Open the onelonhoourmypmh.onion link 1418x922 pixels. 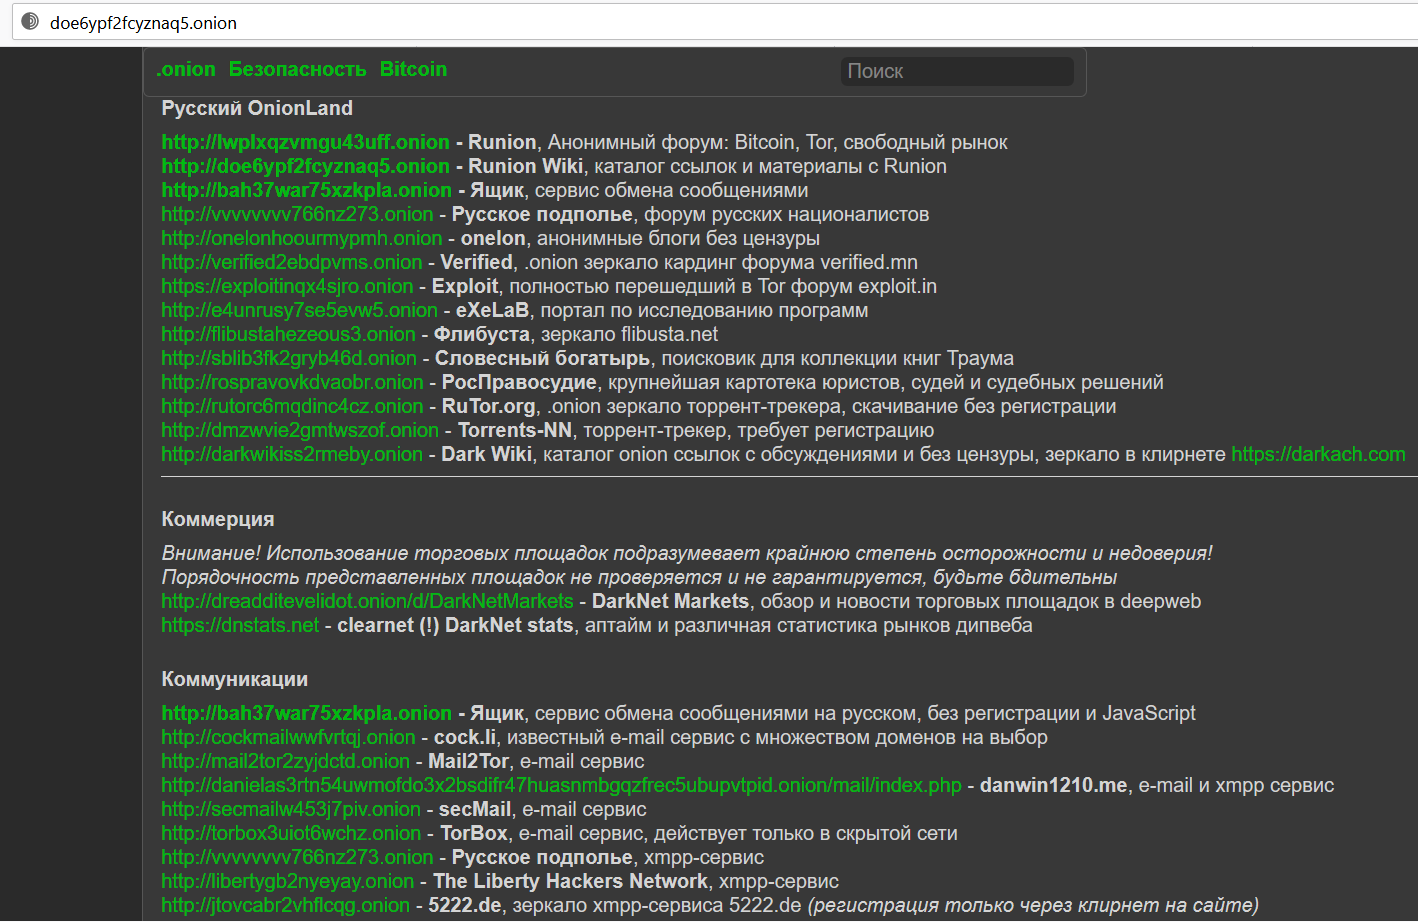tap(302, 238)
